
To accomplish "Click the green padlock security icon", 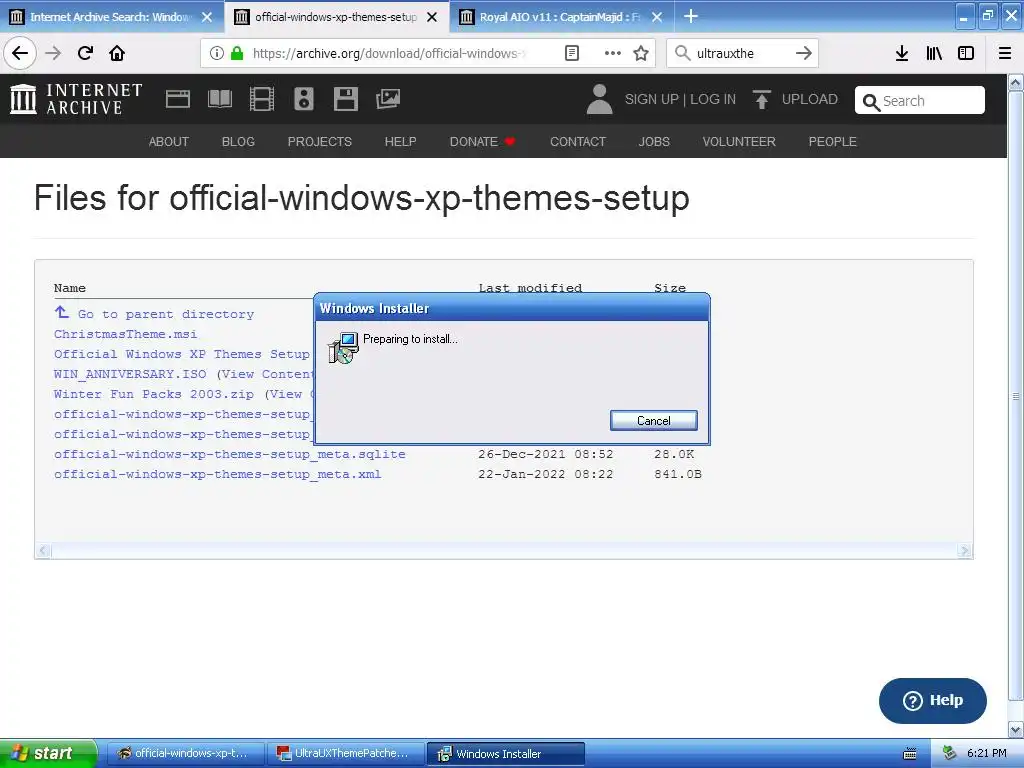I will pos(237,53).
